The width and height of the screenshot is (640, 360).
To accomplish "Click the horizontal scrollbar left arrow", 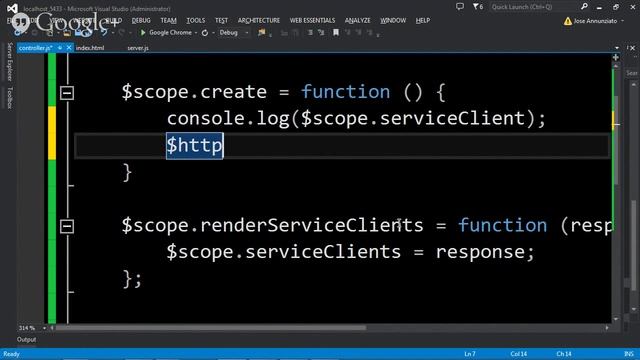I will click(x=52, y=327).
